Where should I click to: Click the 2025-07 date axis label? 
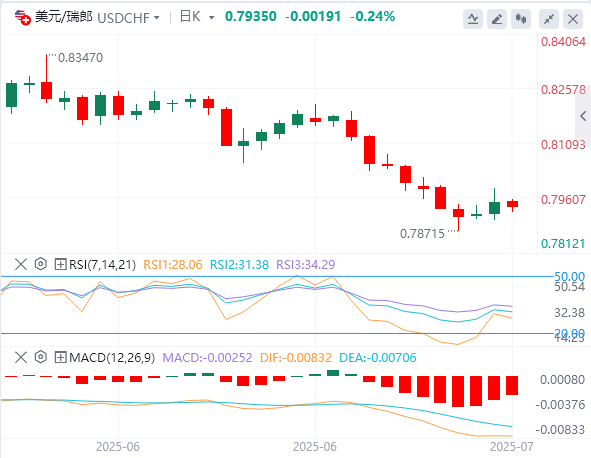tap(511, 447)
